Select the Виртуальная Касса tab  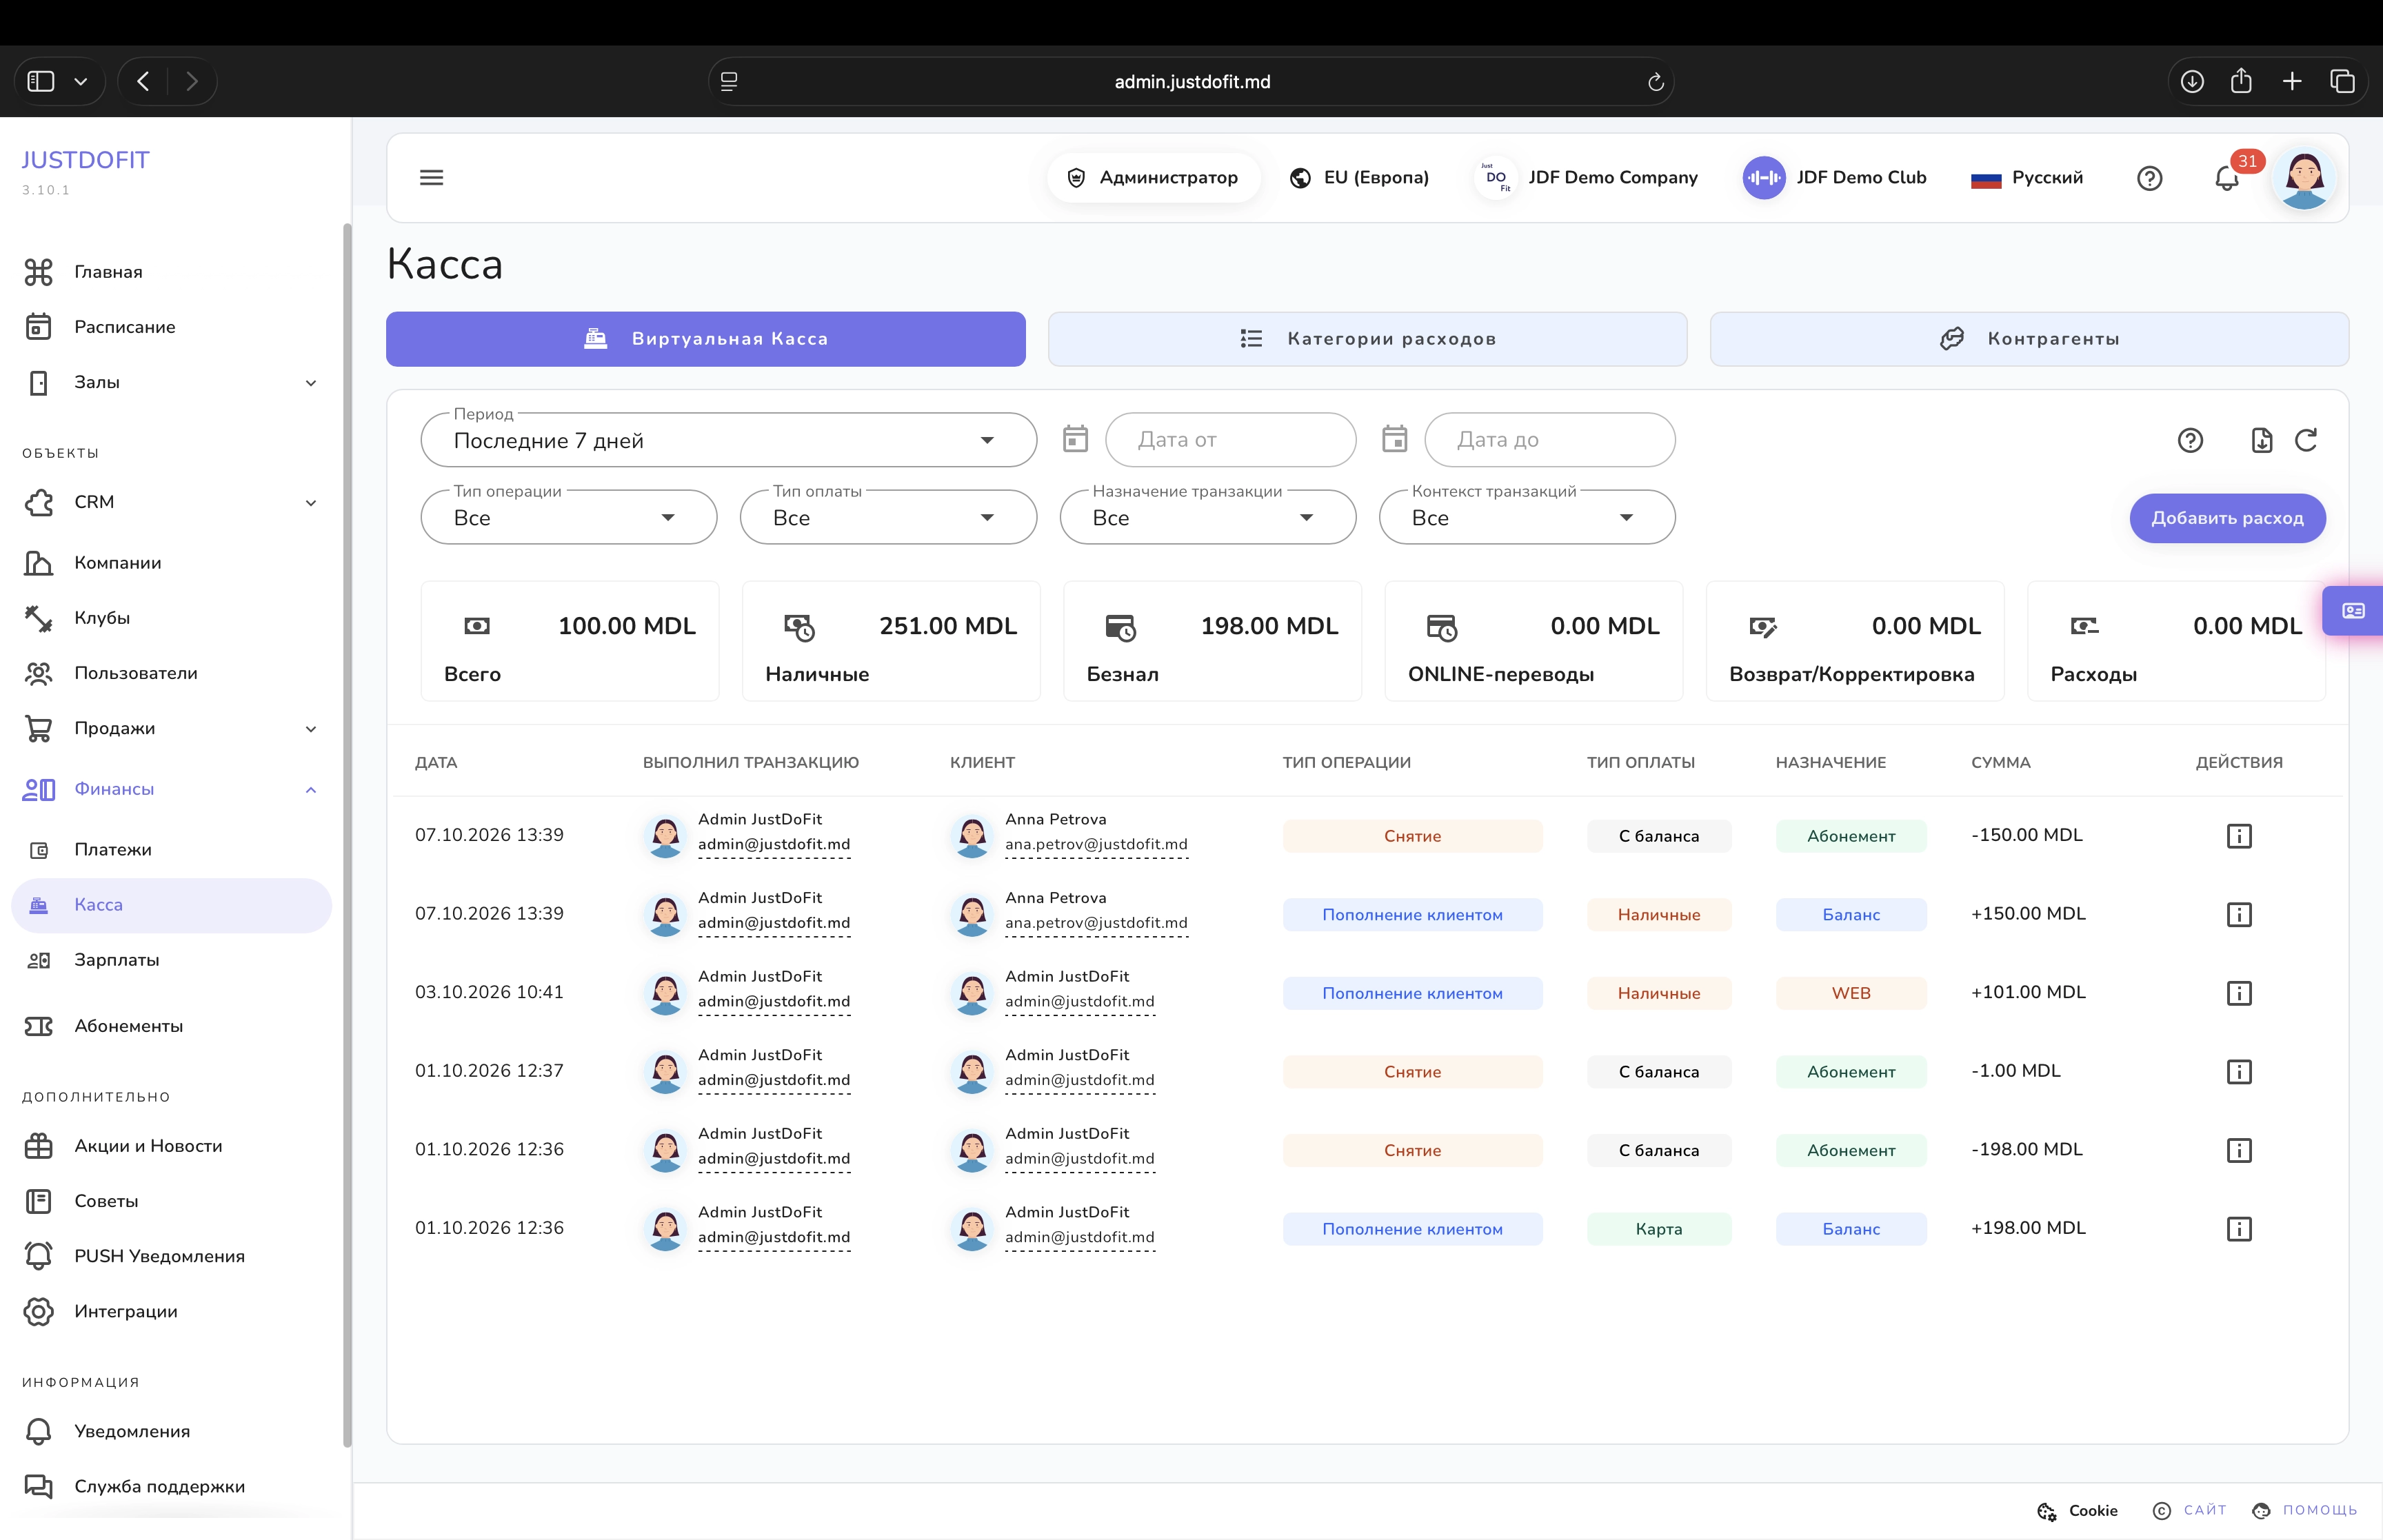[x=705, y=339]
